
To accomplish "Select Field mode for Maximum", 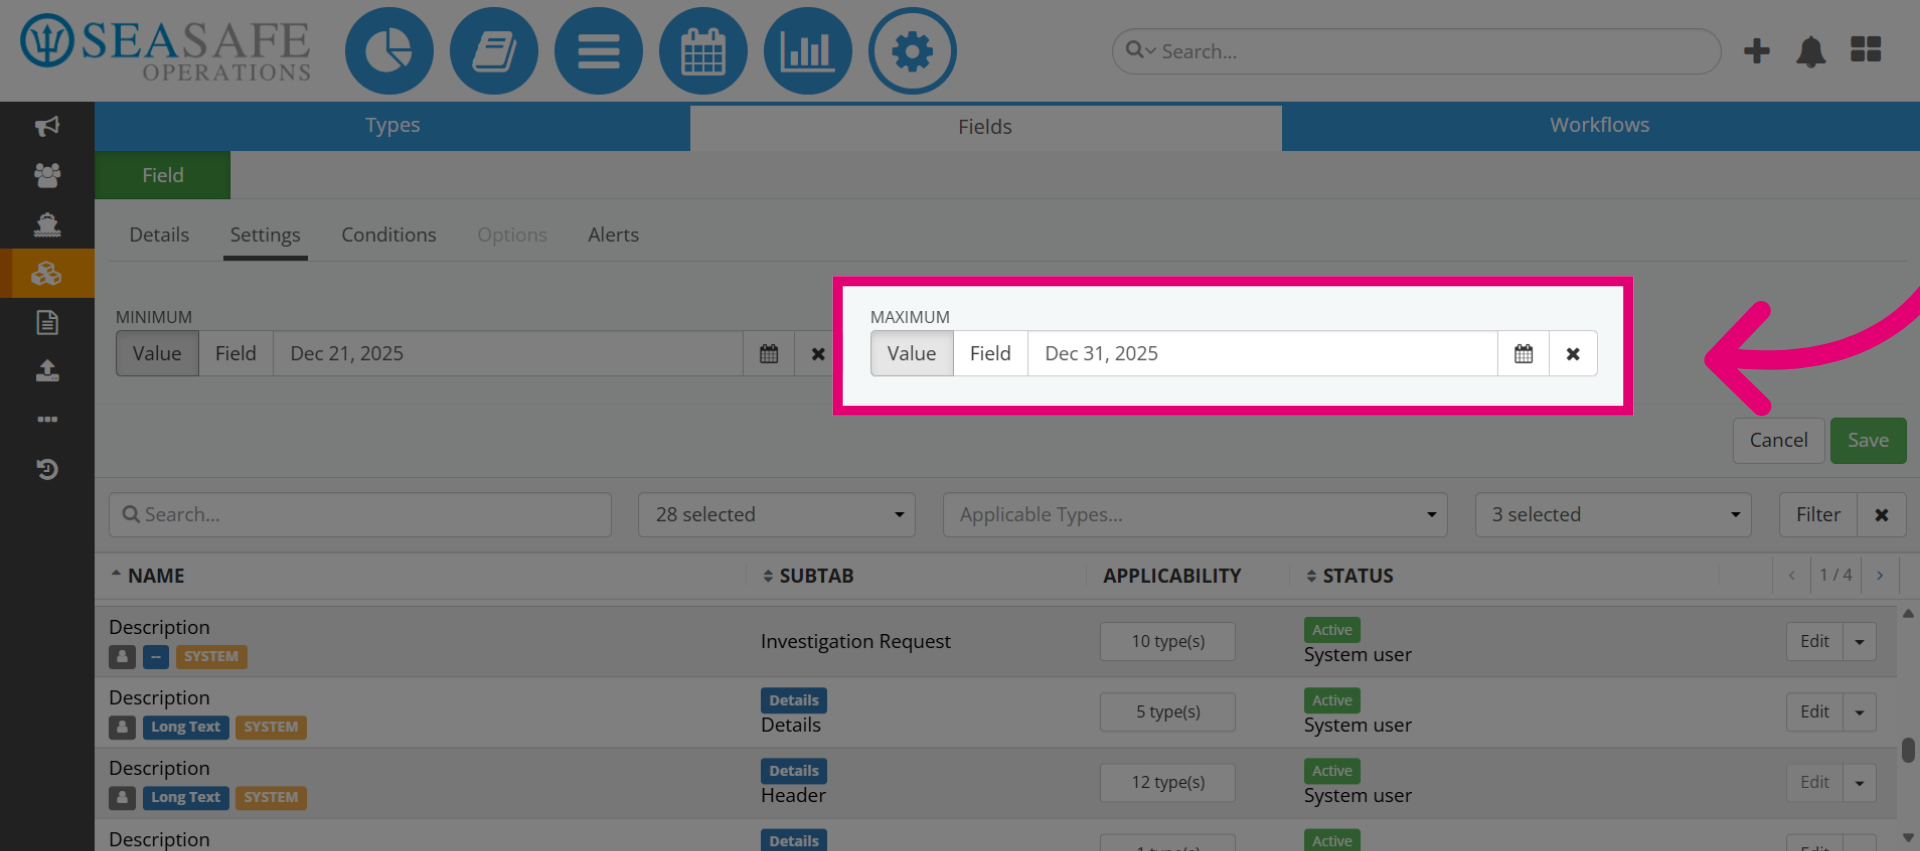I will coord(990,354).
